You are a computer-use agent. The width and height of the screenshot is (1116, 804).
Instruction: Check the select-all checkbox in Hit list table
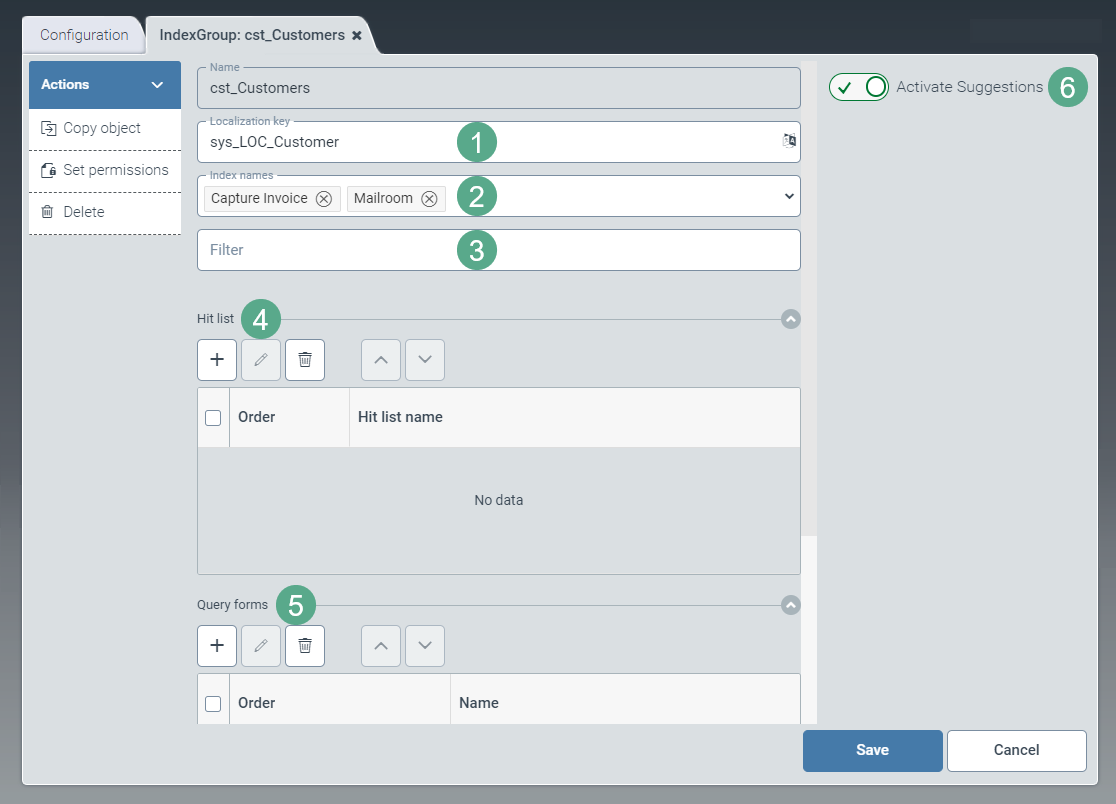(x=213, y=418)
